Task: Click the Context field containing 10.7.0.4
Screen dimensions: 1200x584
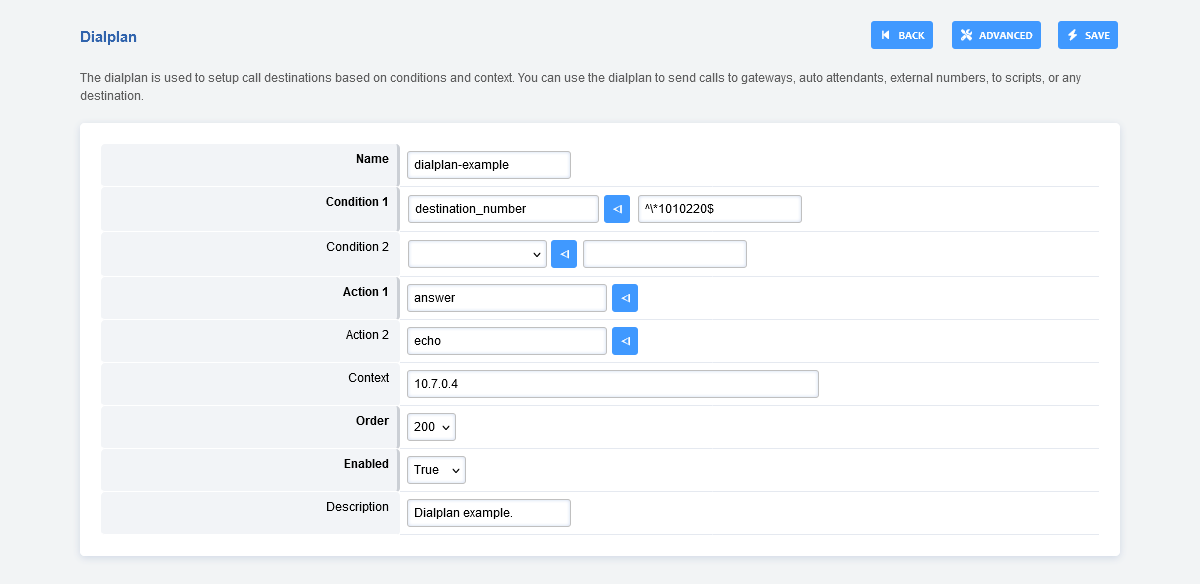Action: pyautogui.click(x=612, y=384)
